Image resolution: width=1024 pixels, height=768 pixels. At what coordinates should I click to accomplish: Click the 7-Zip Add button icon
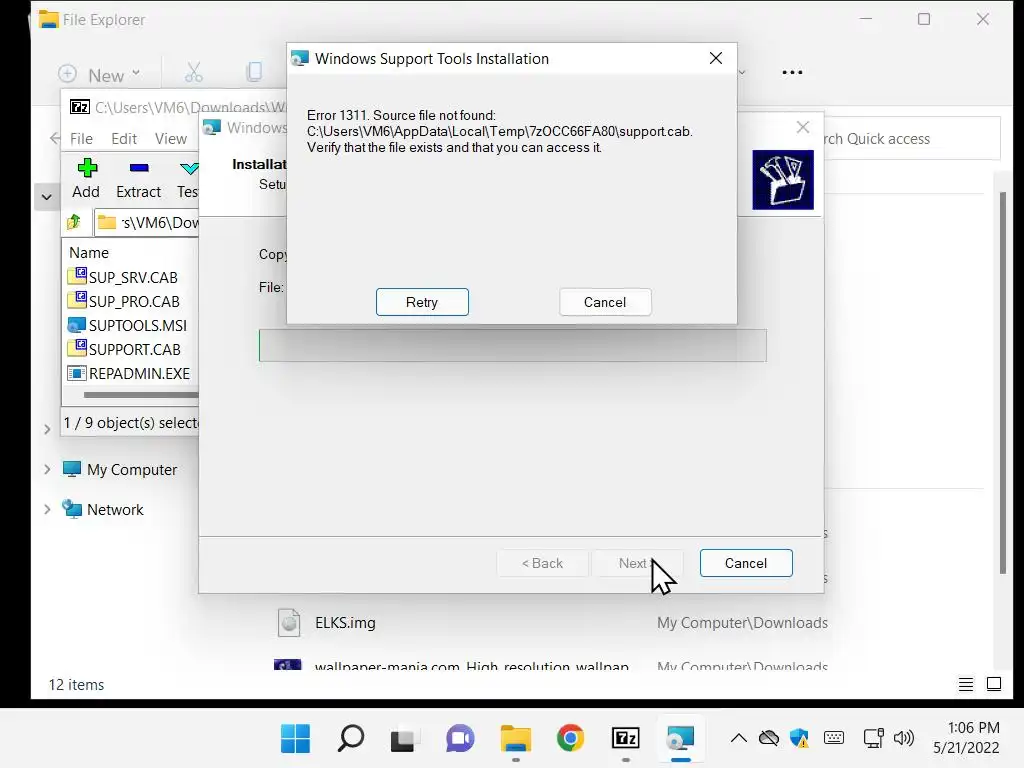87,168
